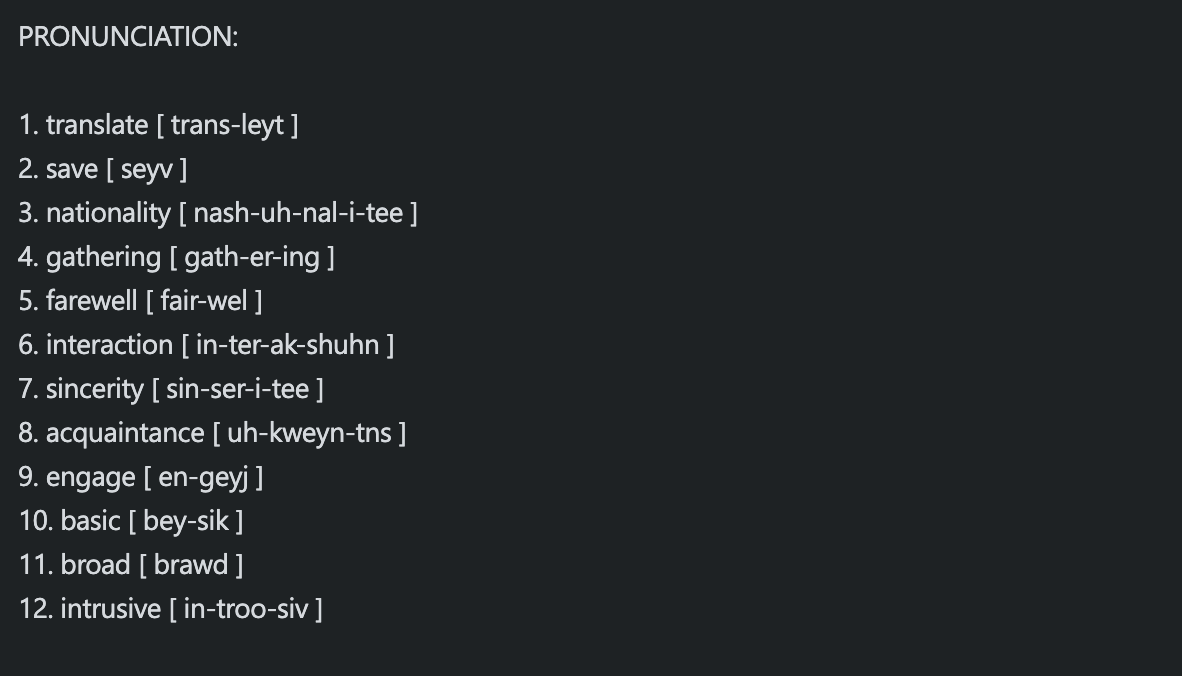This screenshot has height=676, width=1182.
Task: Click the word intrusive in line 12
Action: (x=110, y=609)
